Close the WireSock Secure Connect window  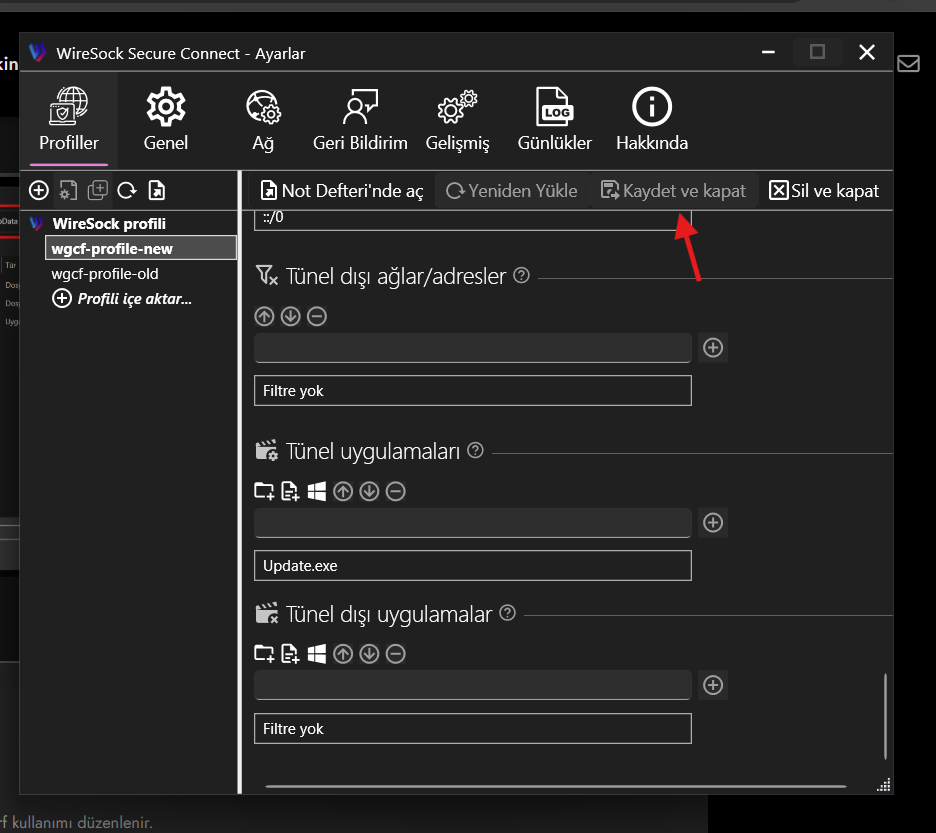coord(867,53)
